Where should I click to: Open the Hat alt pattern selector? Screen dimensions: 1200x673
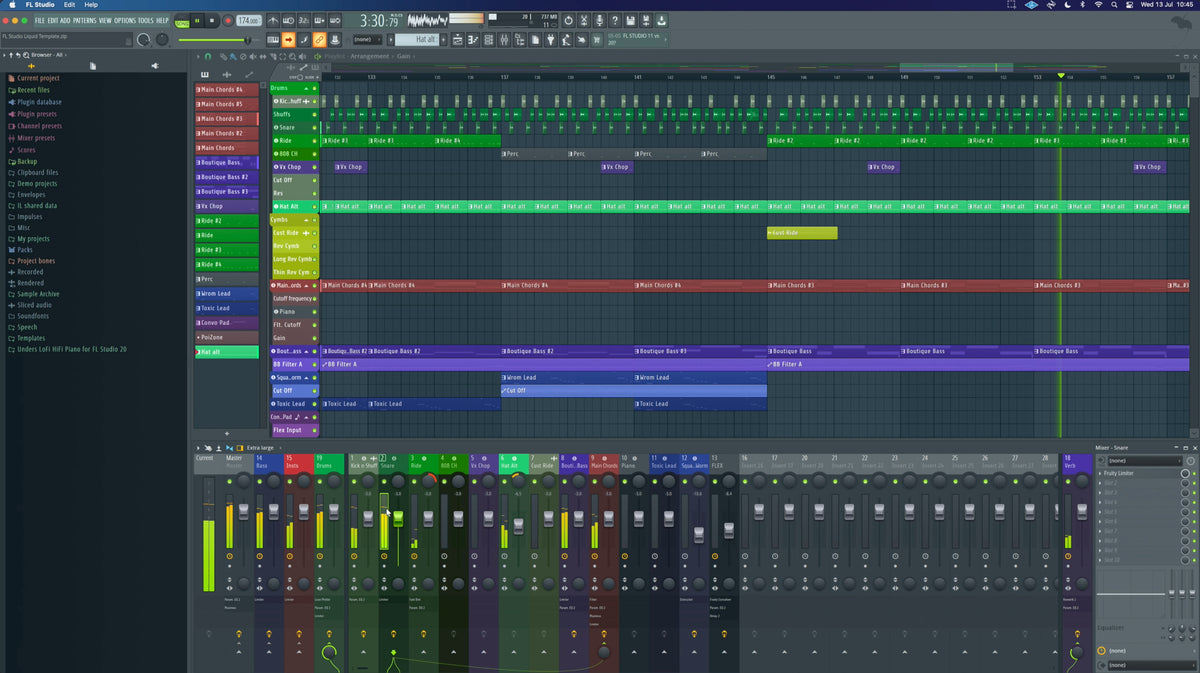pyautogui.click(x=419, y=40)
